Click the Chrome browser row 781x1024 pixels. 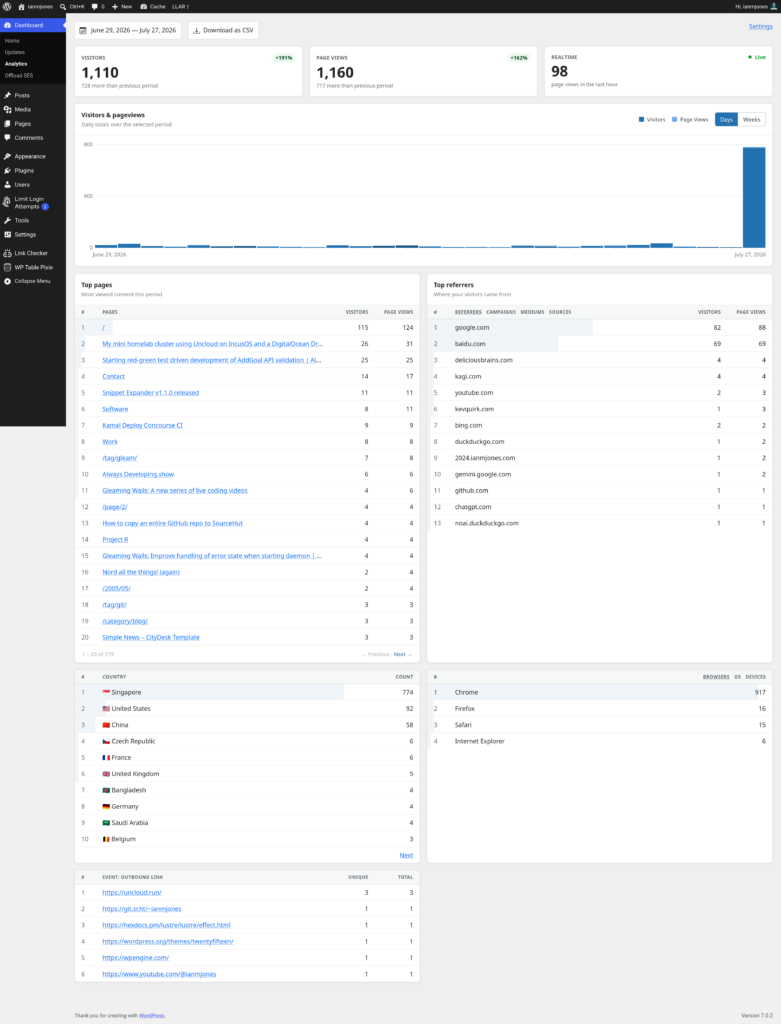click(599, 692)
